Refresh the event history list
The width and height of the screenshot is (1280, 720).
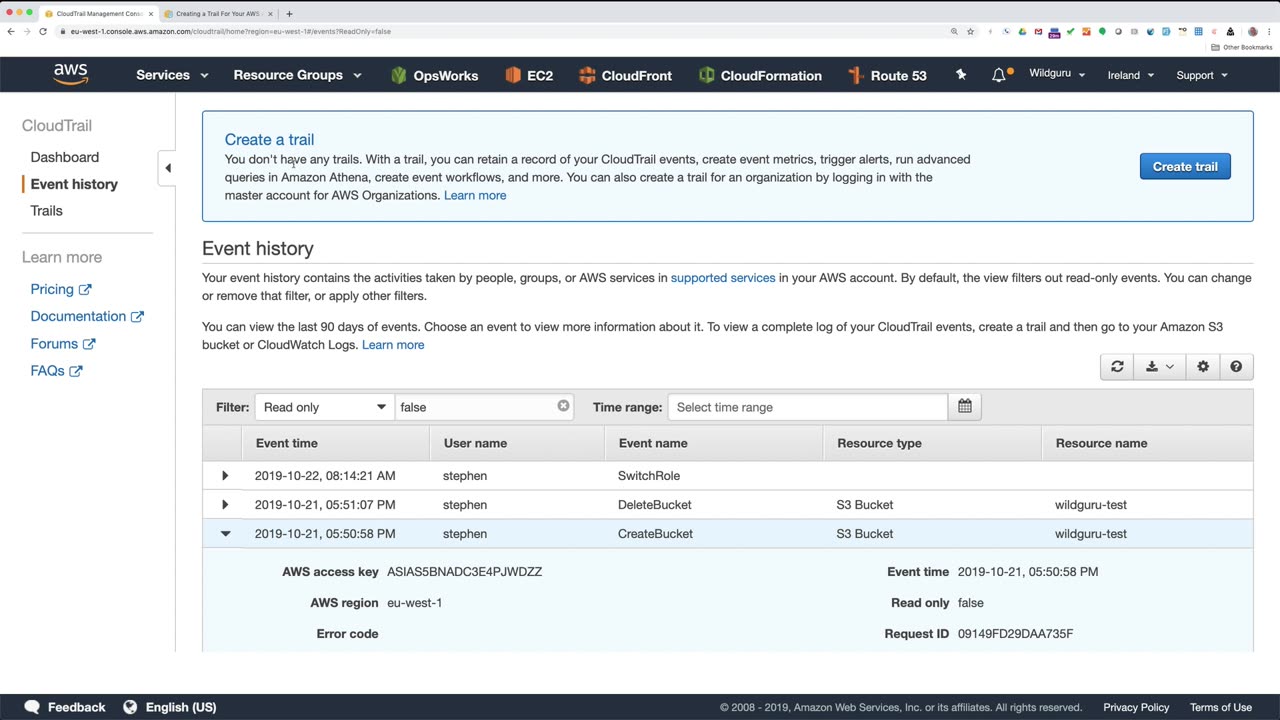[1117, 367]
